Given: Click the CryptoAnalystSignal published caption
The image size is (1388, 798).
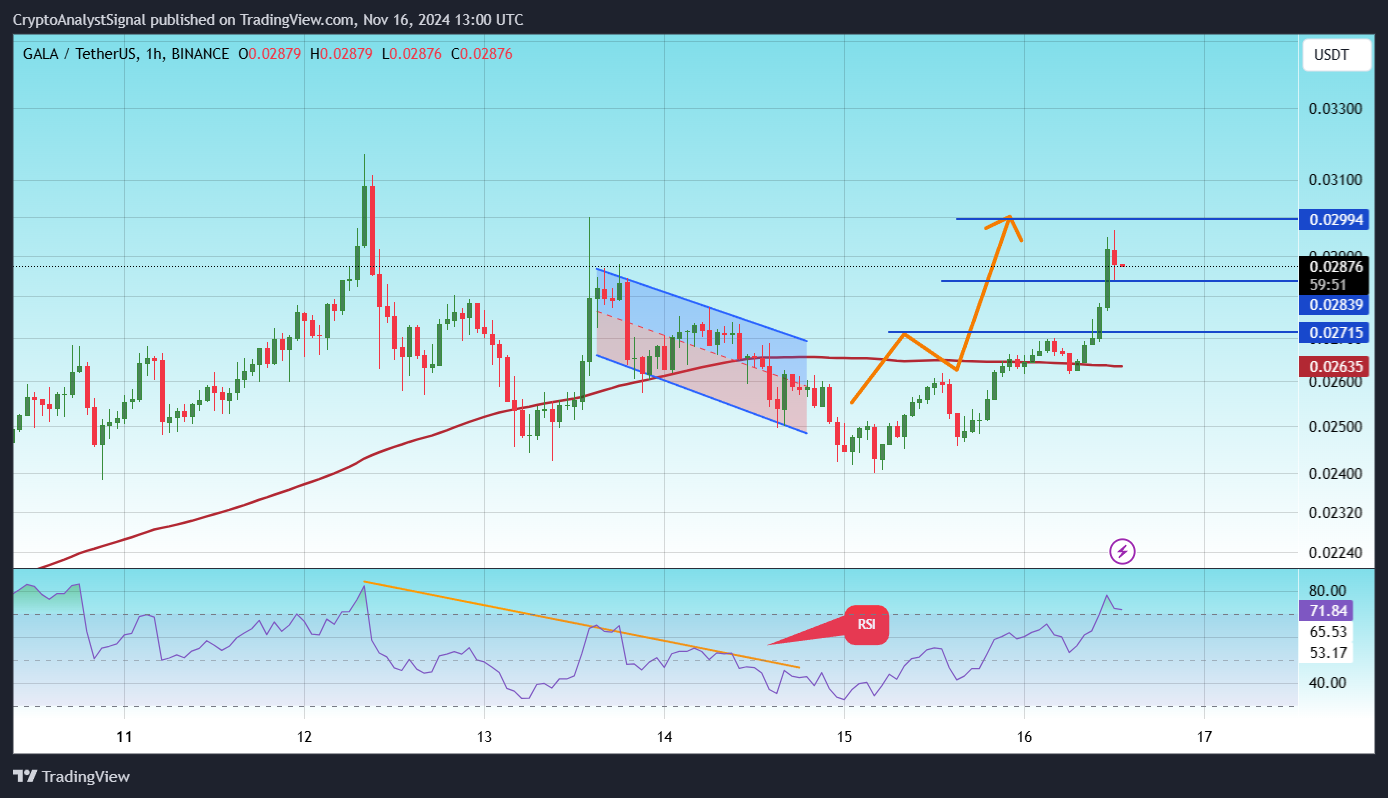Looking at the screenshot, I should pos(268,20).
